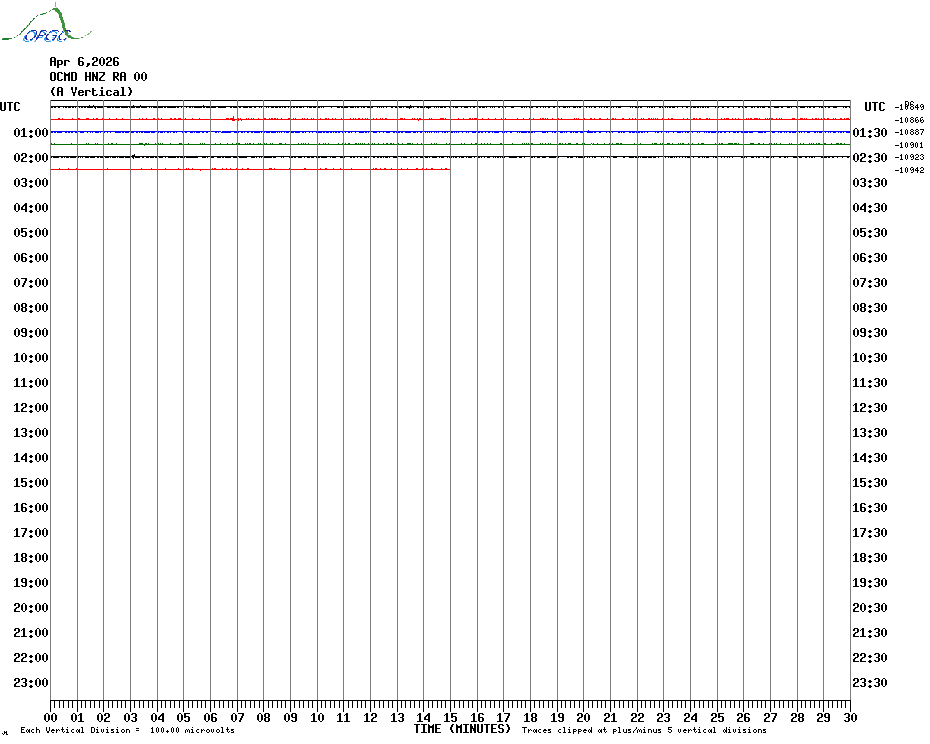This screenshot has width=930, height=744.
Task: Click the 23:30 UTC label on right
Action: coord(870,683)
